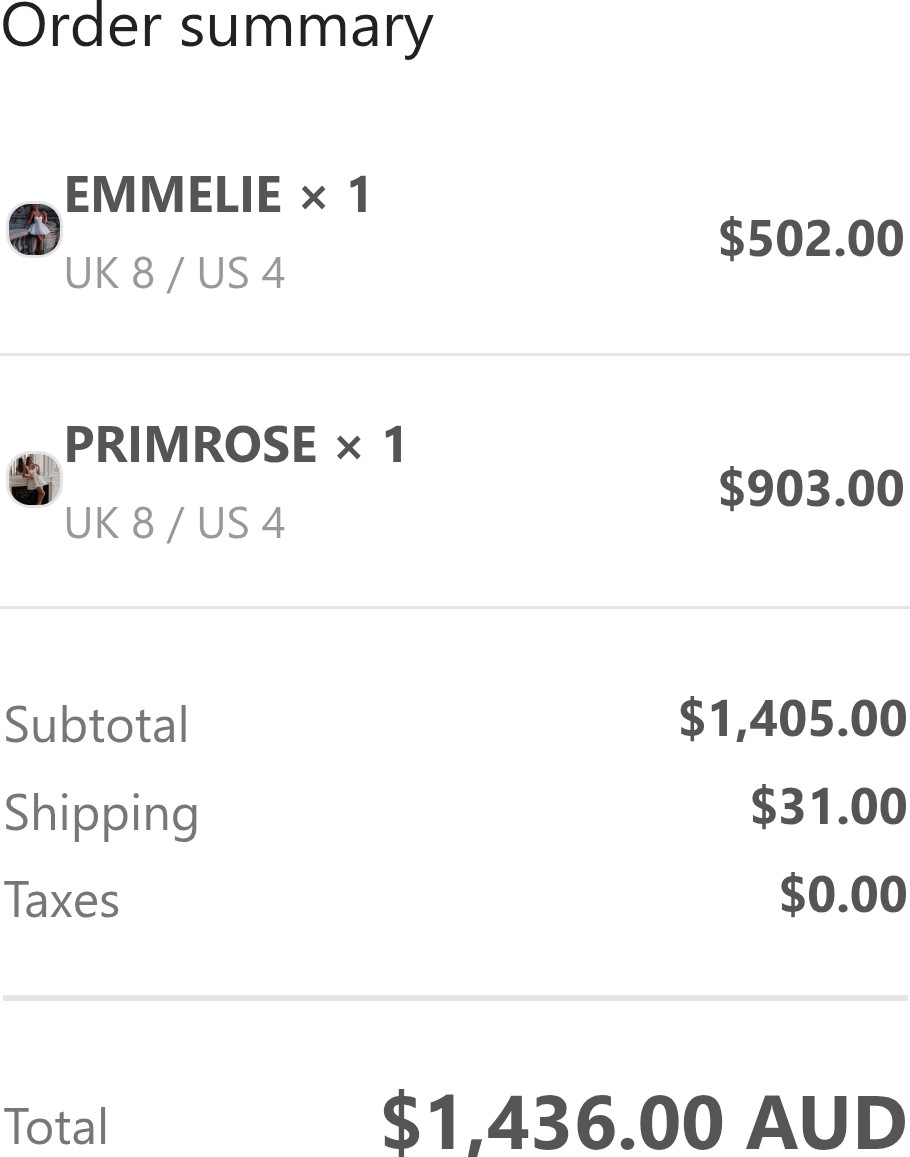
Task: Select the PRIMROSE × 1 item name
Action: point(235,445)
